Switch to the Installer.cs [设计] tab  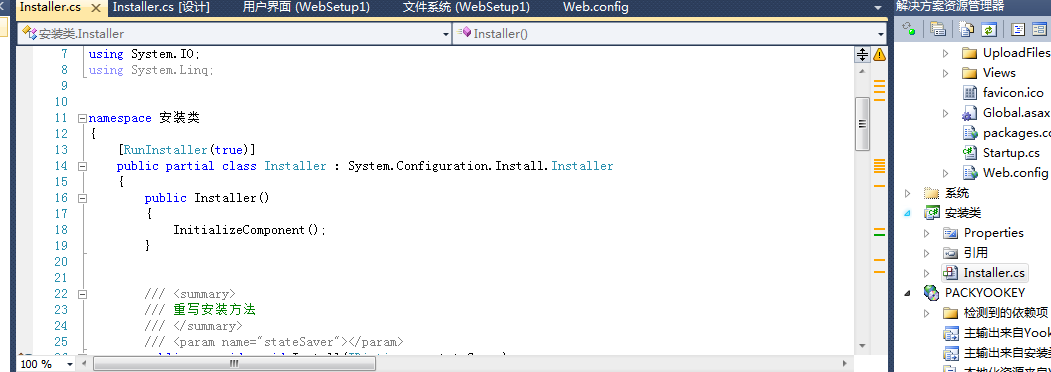[161, 7]
